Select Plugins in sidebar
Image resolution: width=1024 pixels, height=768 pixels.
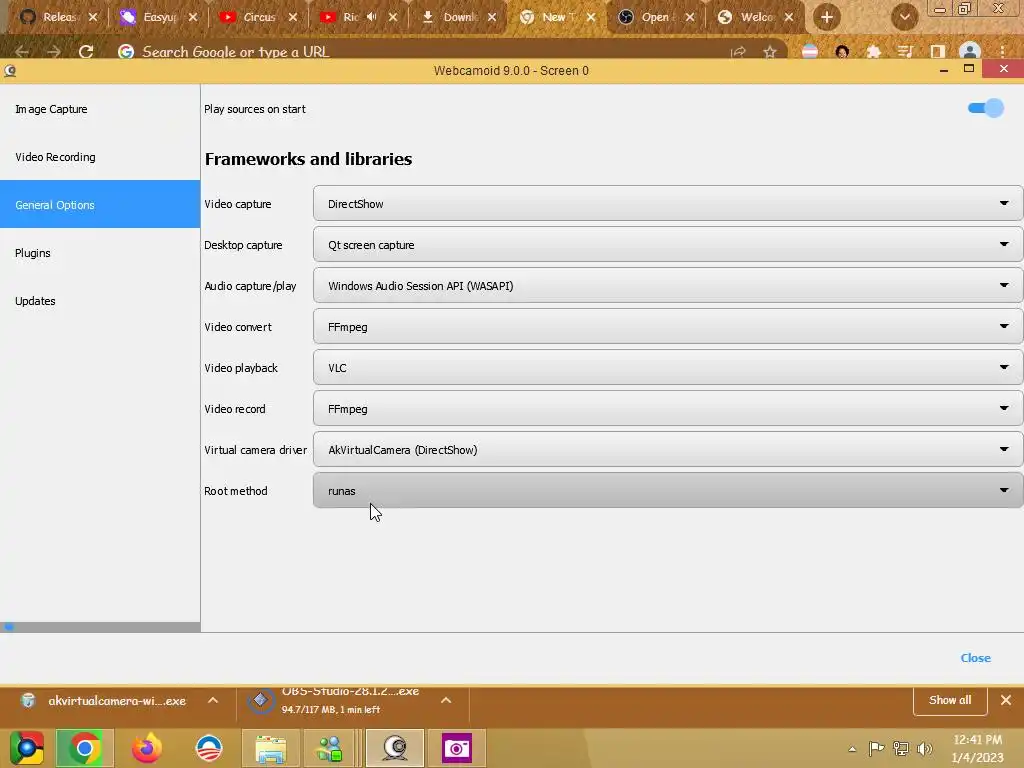(100, 253)
